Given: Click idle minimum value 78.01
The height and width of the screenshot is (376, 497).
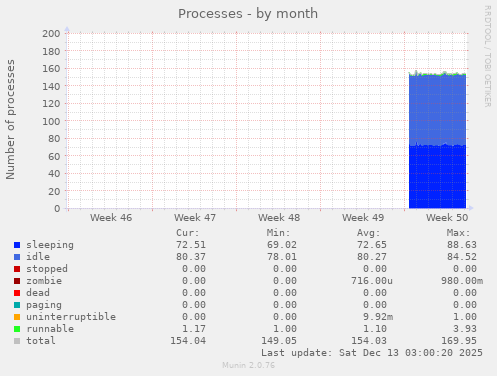Looking at the screenshot, I should tap(282, 257).
